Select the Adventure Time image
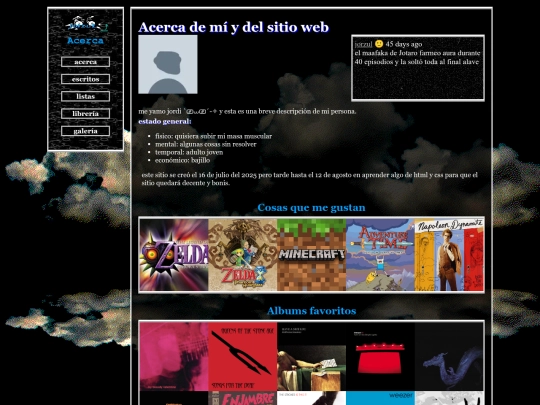 point(381,255)
